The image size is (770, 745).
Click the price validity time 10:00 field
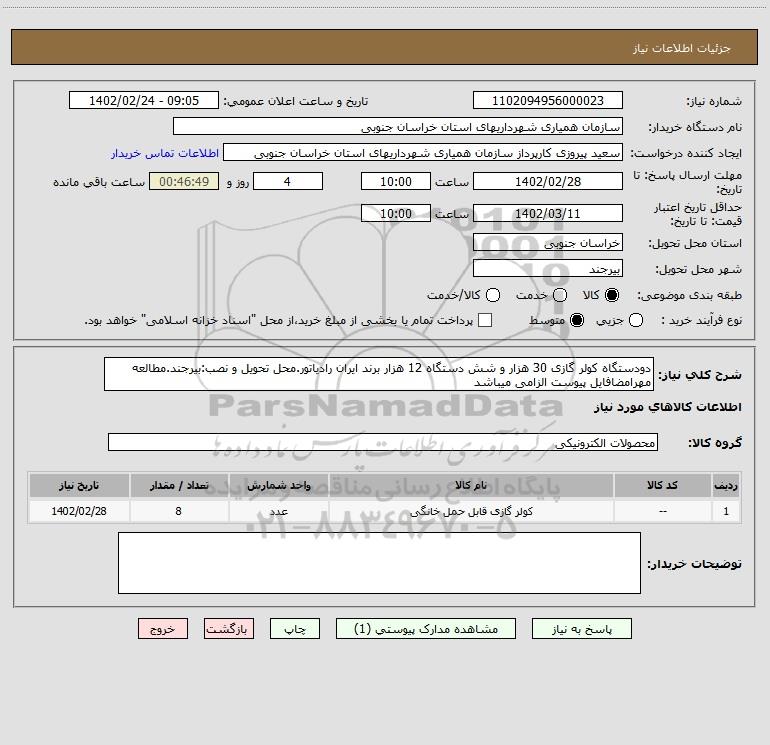tap(396, 213)
